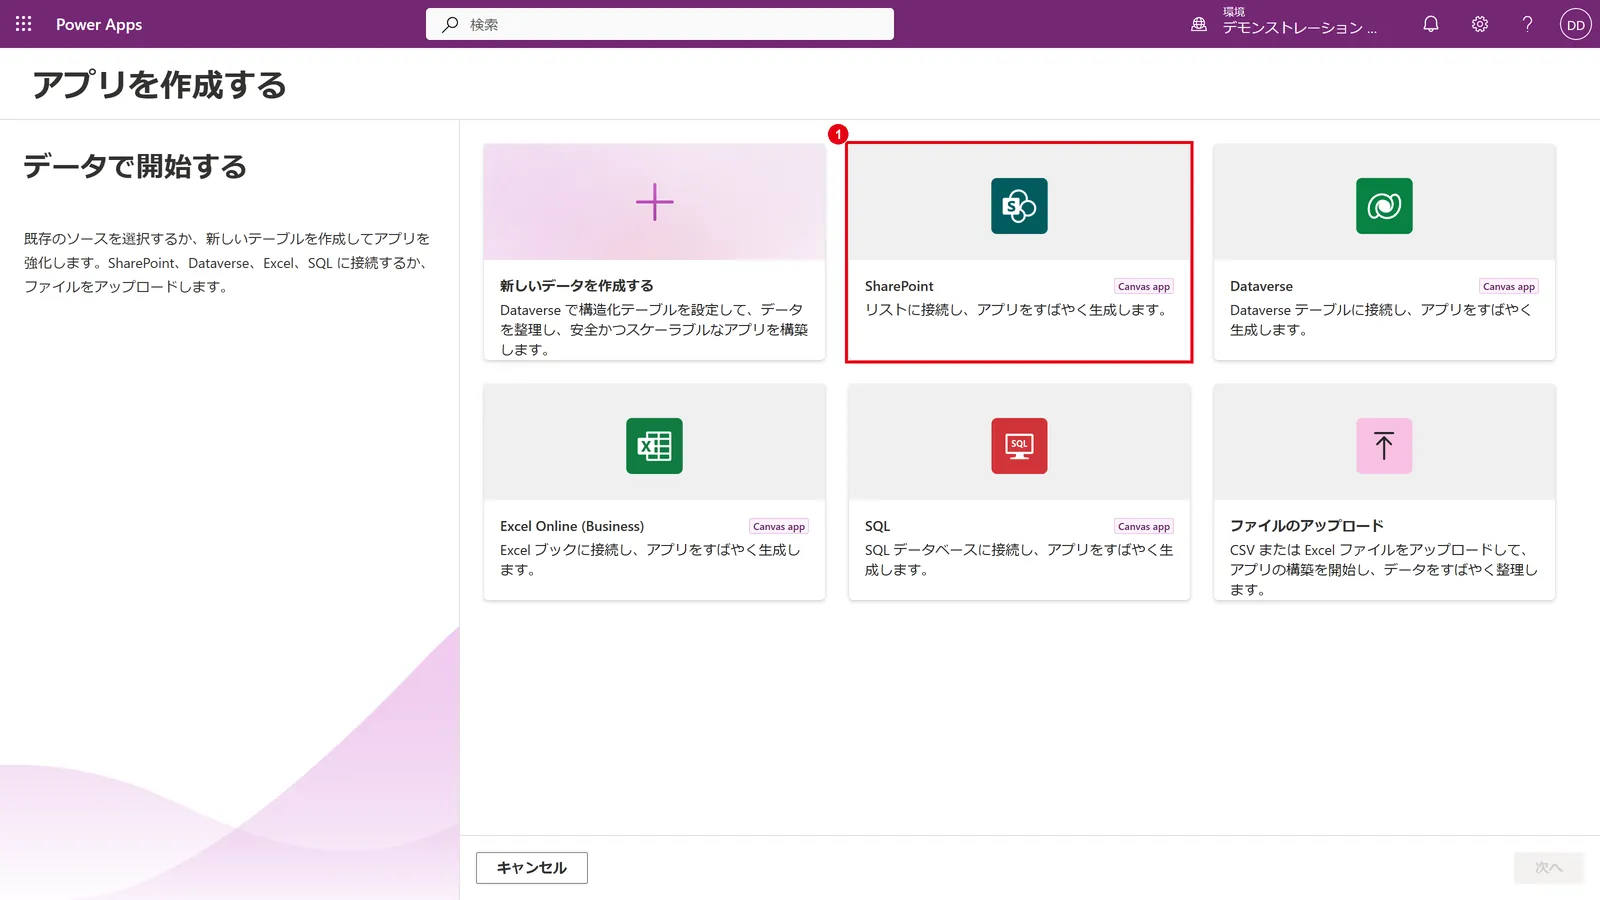This screenshot has height=900, width=1600.
Task: Click the アプリを作成する page heading
Action: coord(159,85)
